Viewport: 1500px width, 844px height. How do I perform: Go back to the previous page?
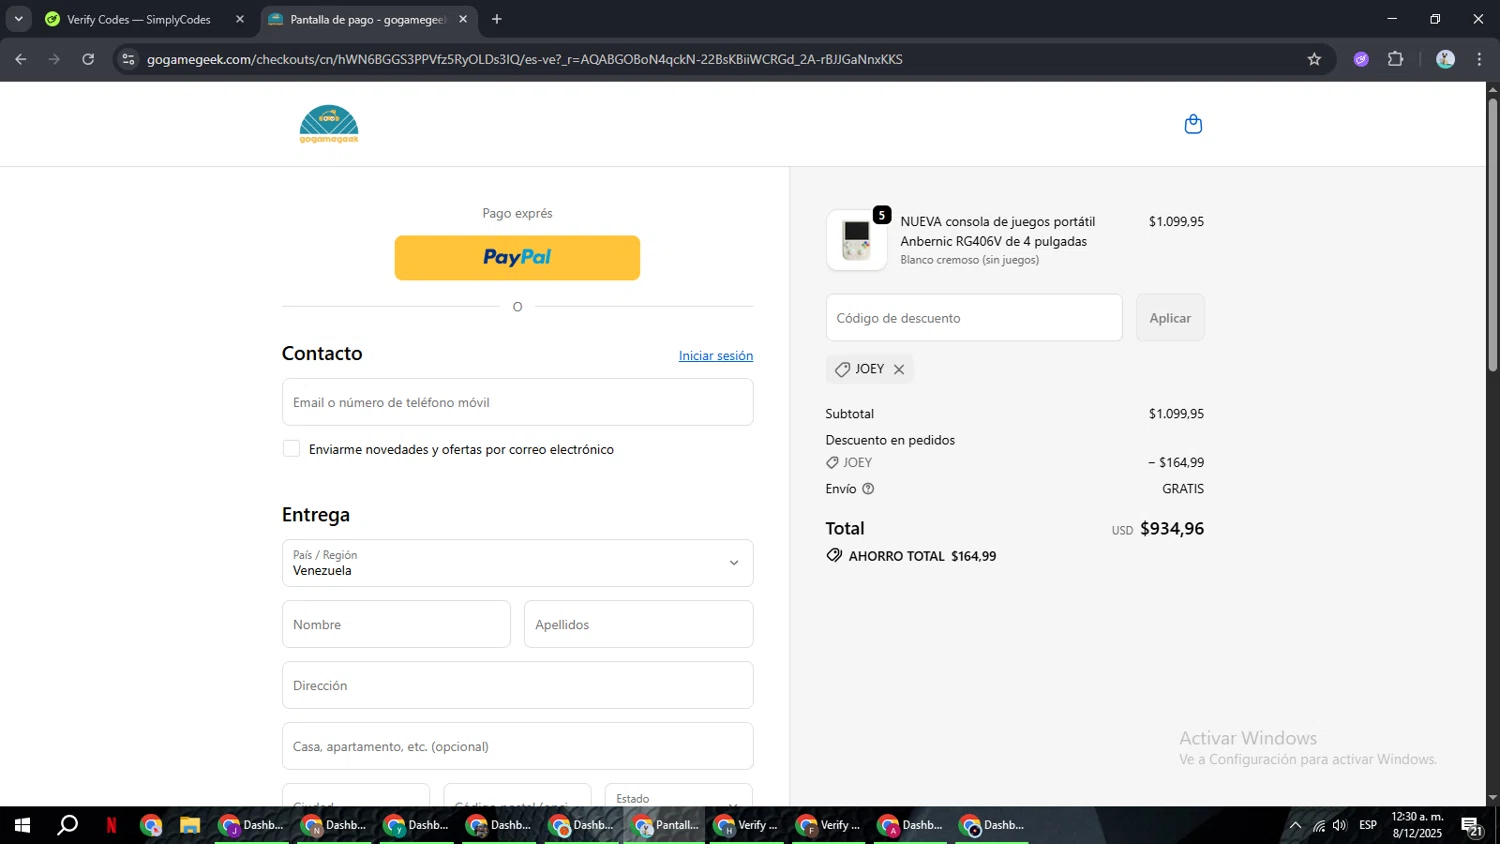coord(21,59)
